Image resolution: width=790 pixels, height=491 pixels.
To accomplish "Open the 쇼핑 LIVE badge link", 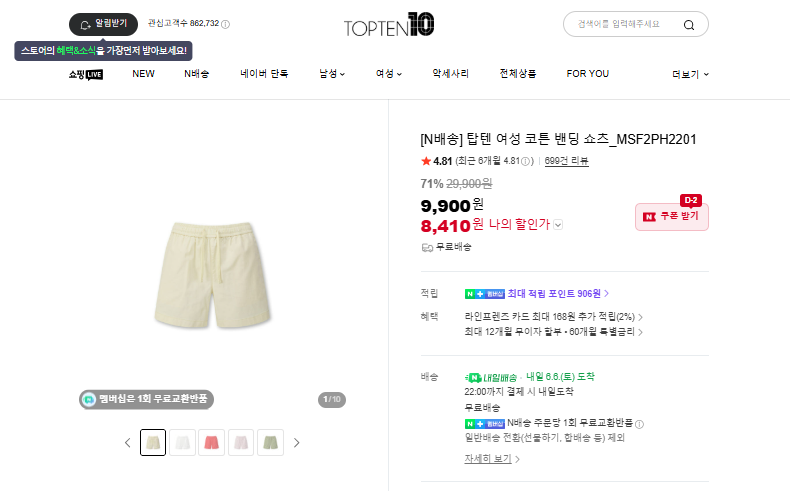I will click(x=86, y=75).
